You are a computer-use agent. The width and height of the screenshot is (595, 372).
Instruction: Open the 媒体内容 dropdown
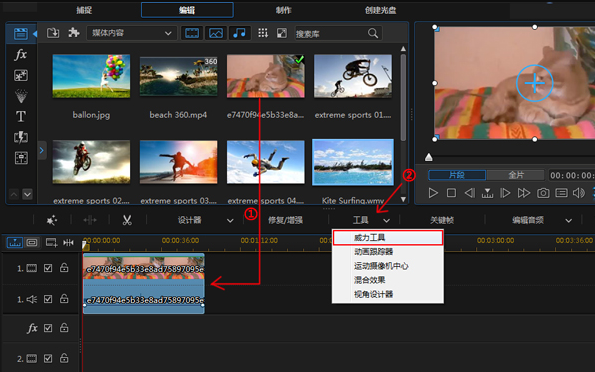click(132, 33)
